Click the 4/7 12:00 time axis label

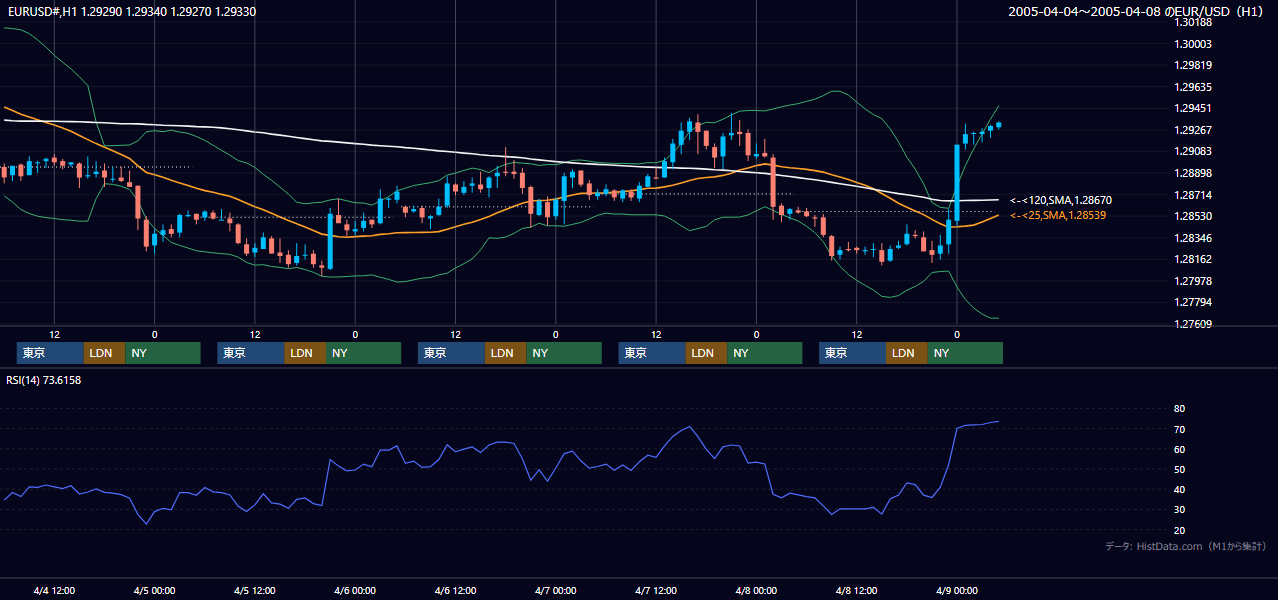[x=656, y=590]
